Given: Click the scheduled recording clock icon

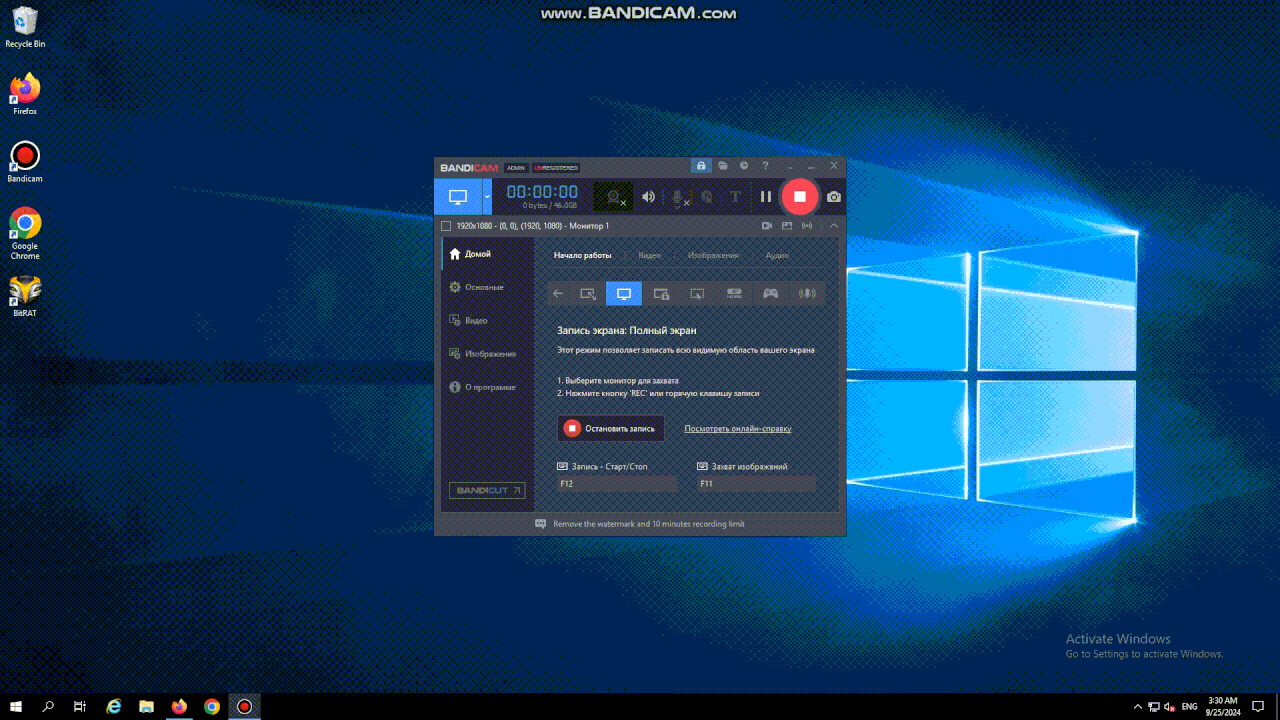Looking at the screenshot, I should (x=744, y=166).
